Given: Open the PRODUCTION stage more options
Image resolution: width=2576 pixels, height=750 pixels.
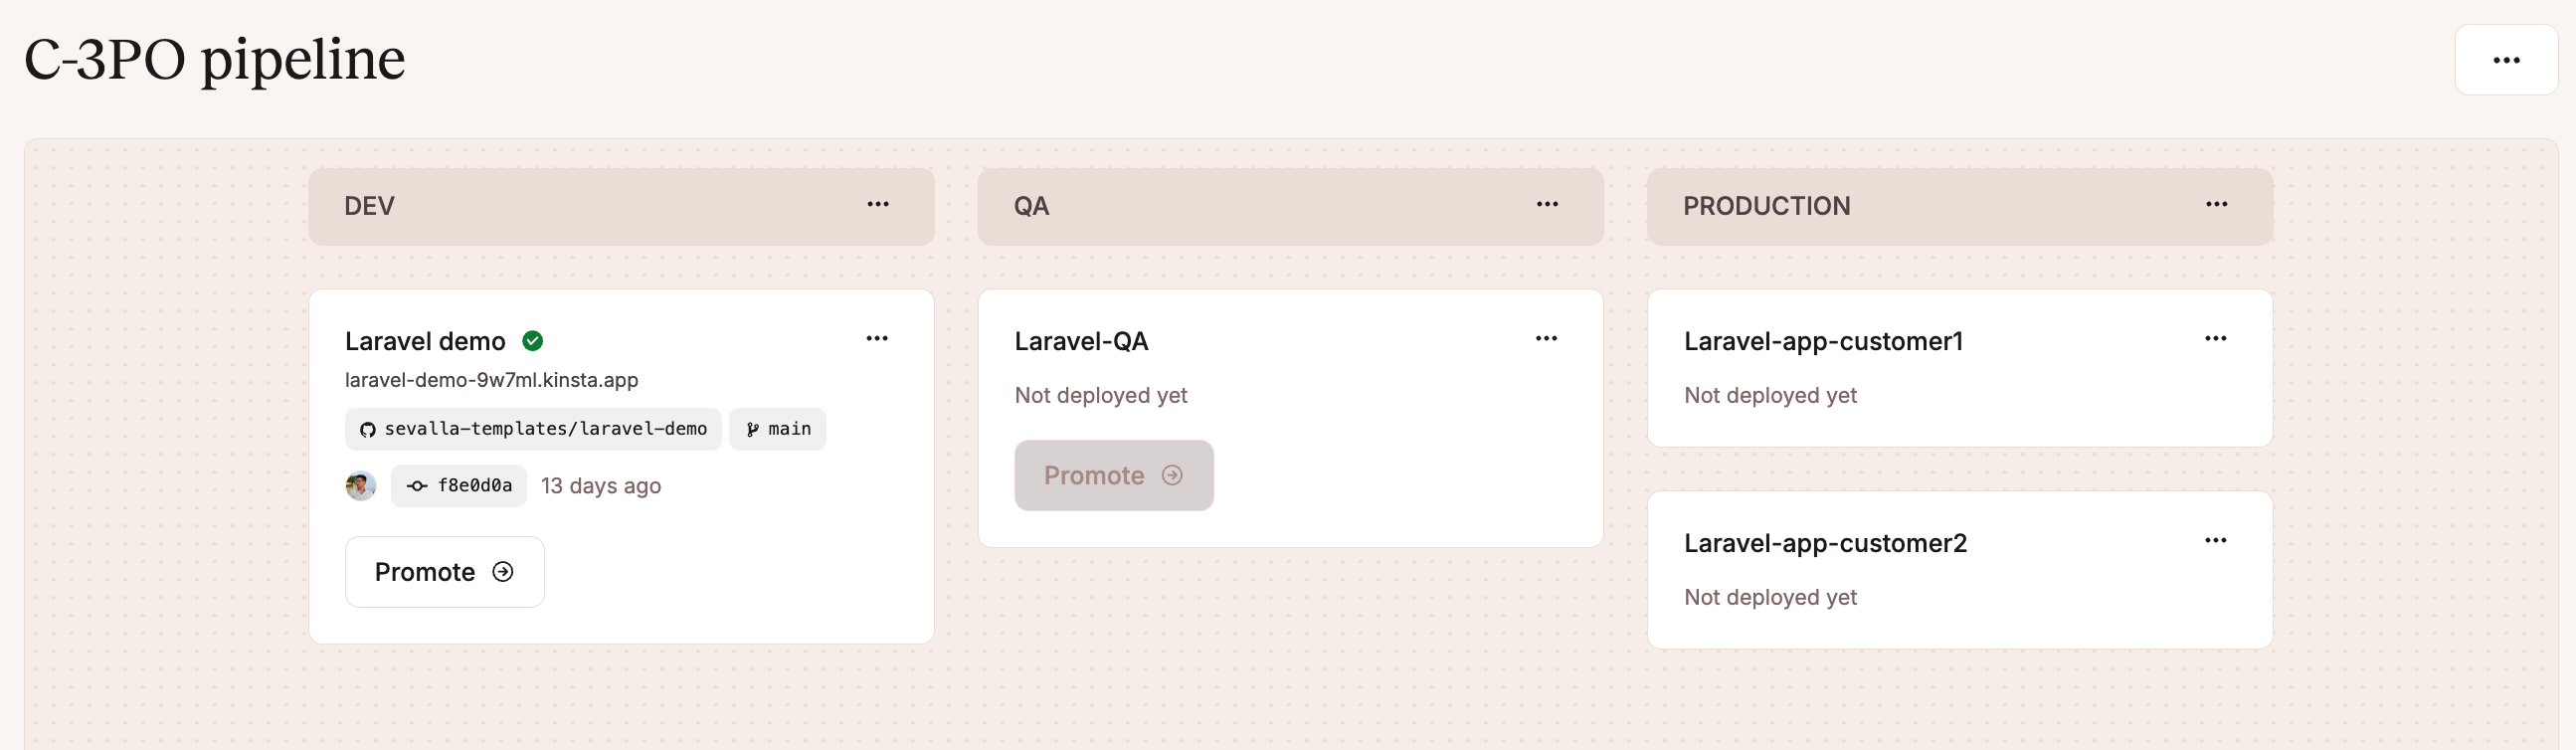Looking at the screenshot, I should coord(2215,205).
